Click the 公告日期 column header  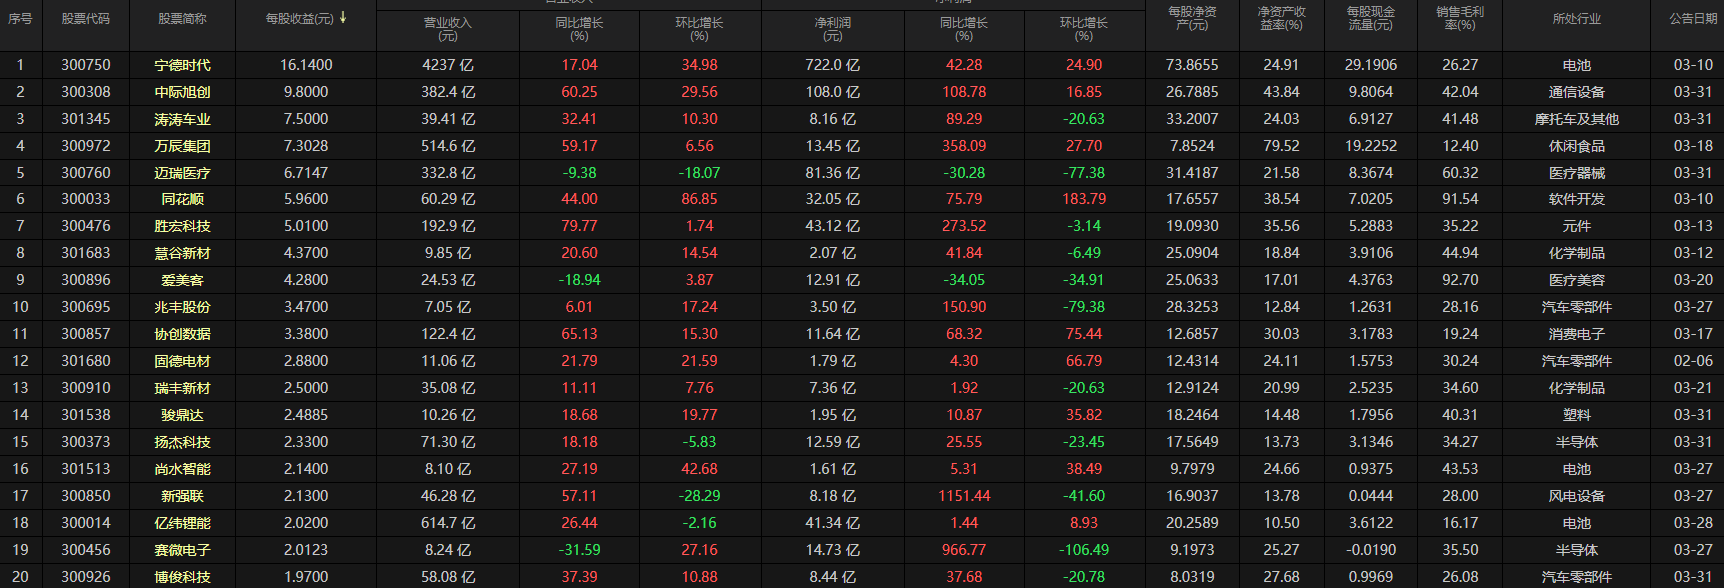pyautogui.click(x=1692, y=19)
